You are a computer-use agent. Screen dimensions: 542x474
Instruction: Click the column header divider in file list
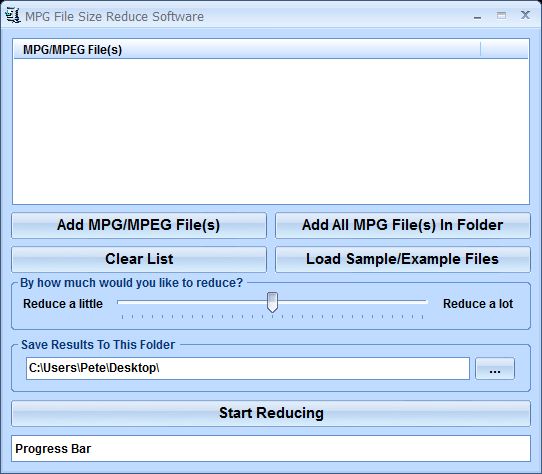click(x=480, y=49)
